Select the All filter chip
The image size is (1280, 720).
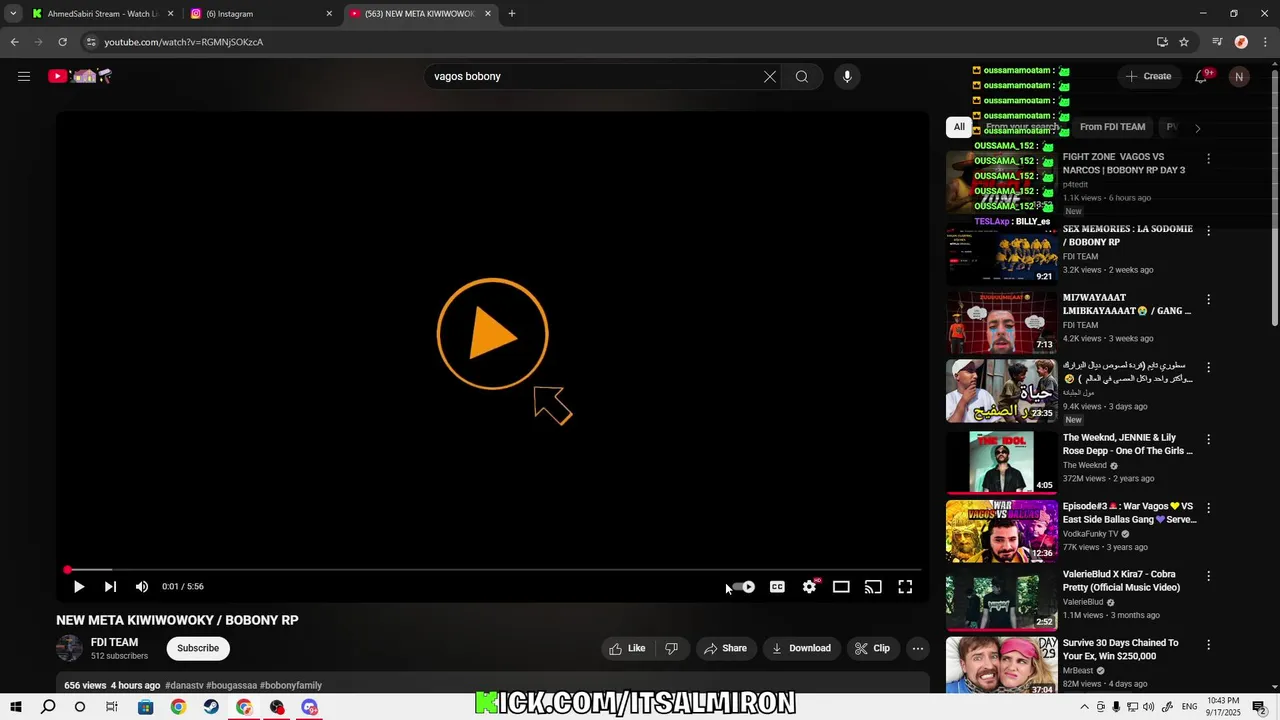(959, 127)
